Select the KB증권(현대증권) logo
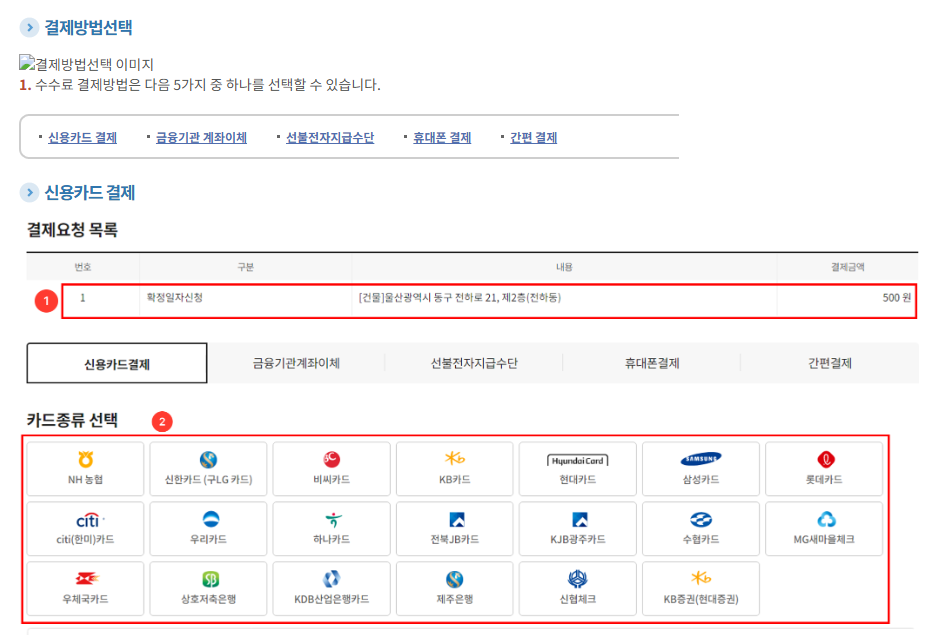This screenshot has width=930, height=635. pyautogui.click(x=701, y=577)
